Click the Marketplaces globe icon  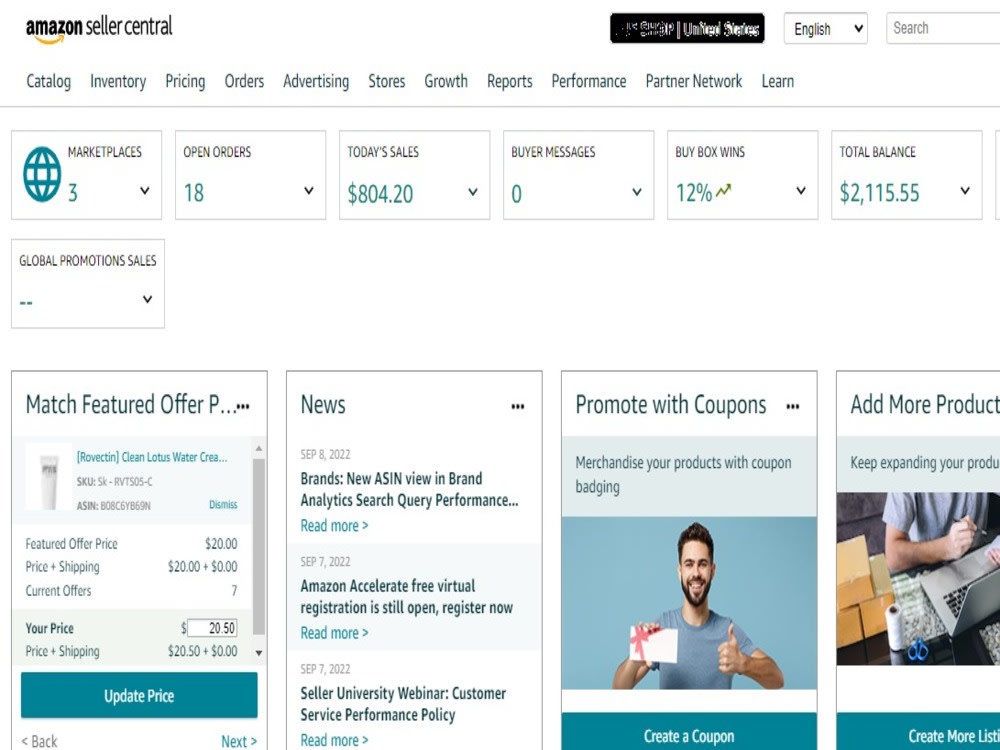click(x=42, y=174)
